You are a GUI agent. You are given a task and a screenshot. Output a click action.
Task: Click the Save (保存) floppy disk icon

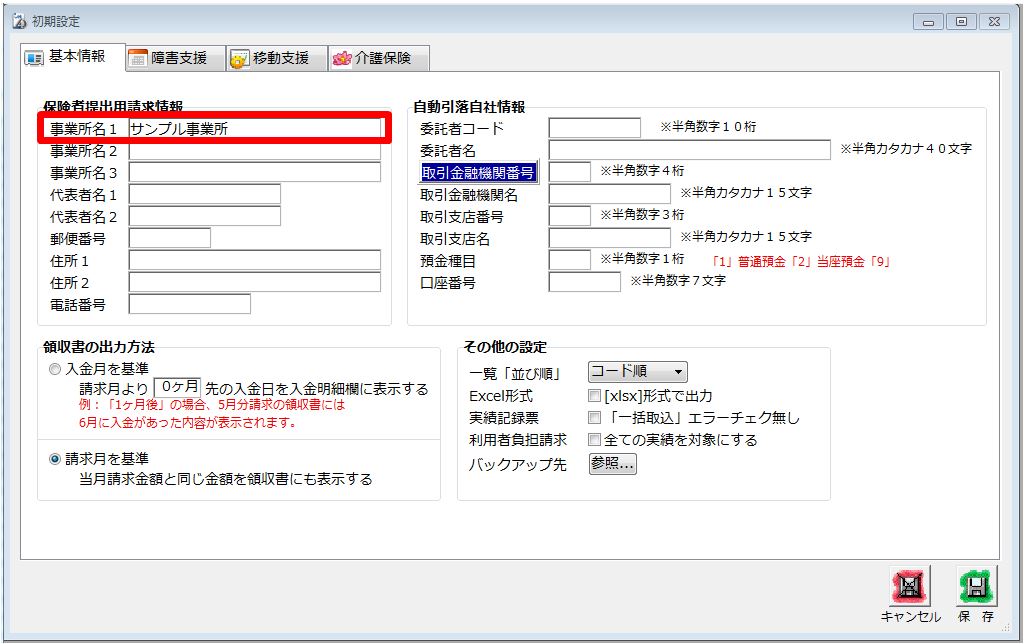975,586
